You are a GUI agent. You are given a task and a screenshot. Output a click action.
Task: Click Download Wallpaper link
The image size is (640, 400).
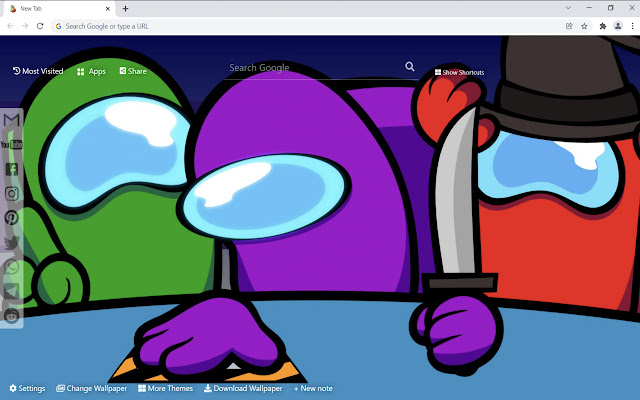[243, 388]
